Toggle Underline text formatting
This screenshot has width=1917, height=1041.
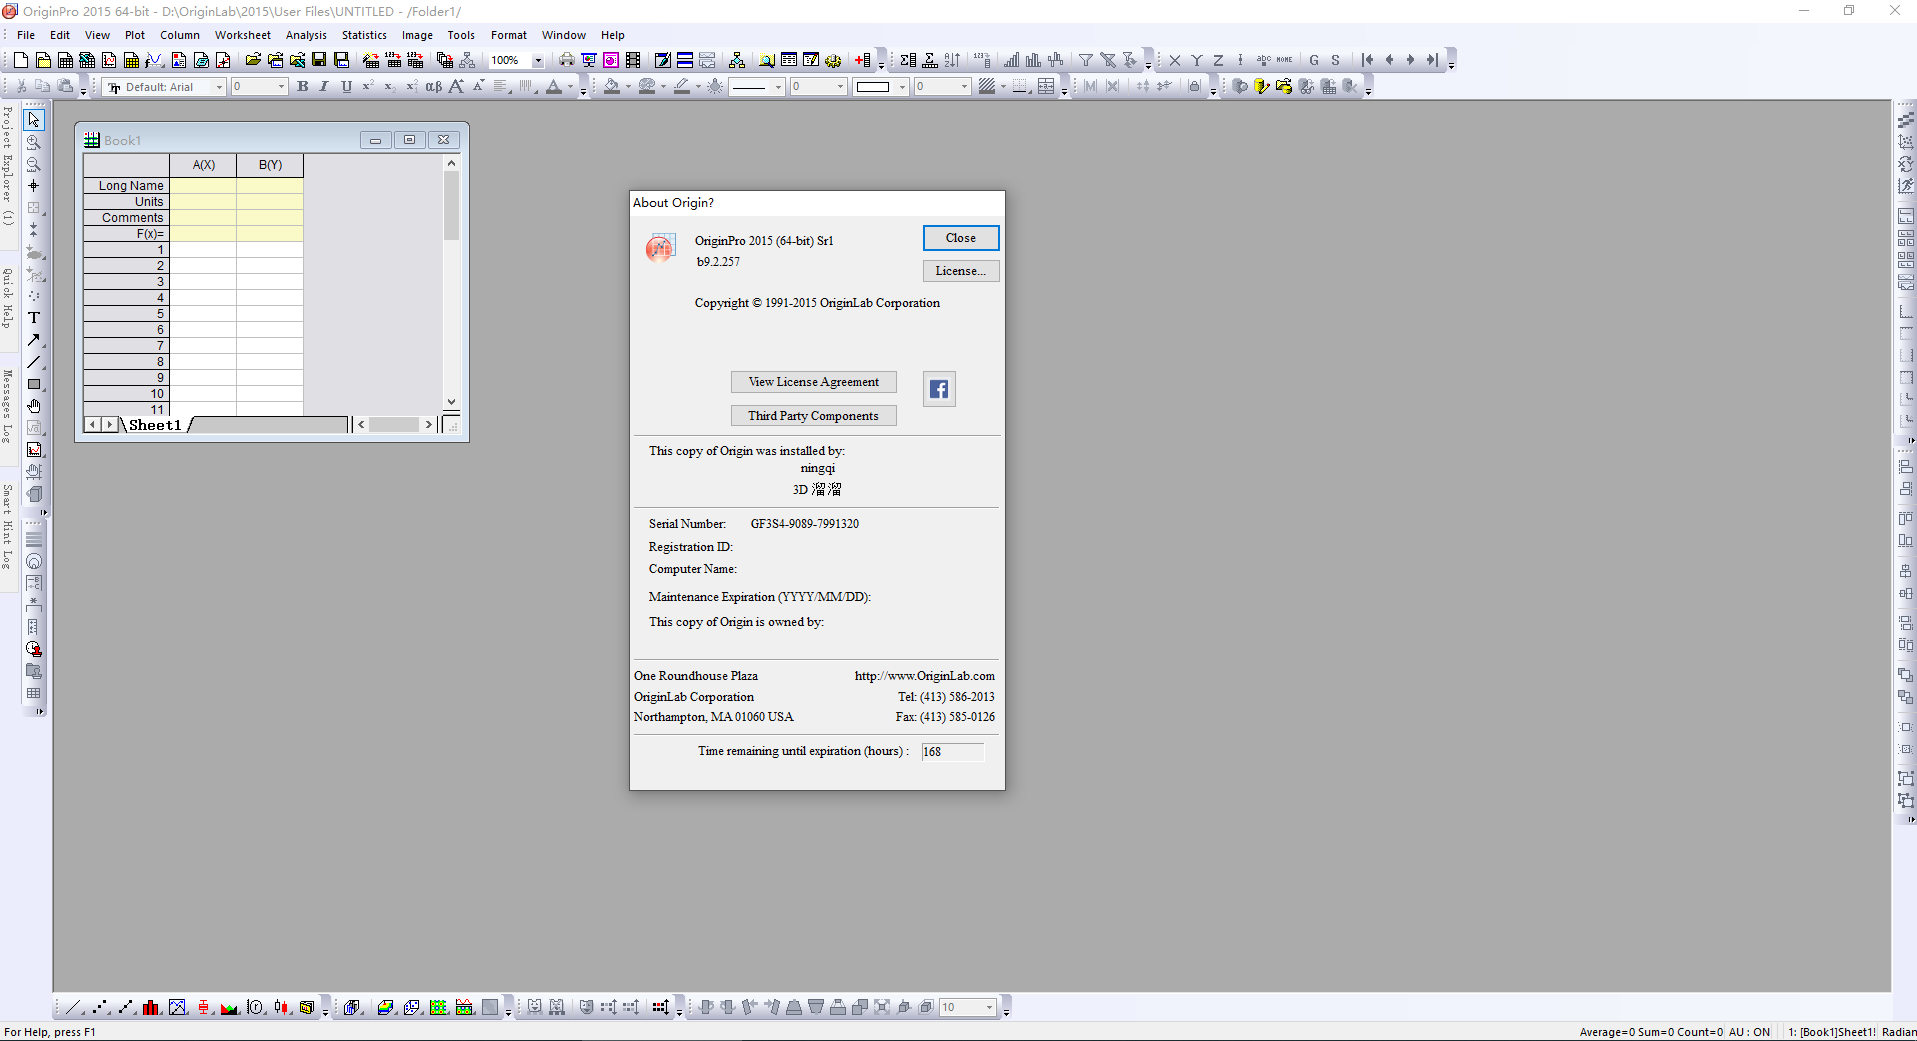[x=346, y=87]
